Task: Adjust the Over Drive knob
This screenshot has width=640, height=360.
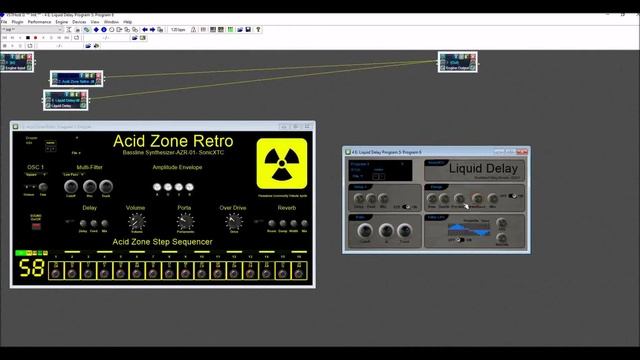Action: coord(234,222)
